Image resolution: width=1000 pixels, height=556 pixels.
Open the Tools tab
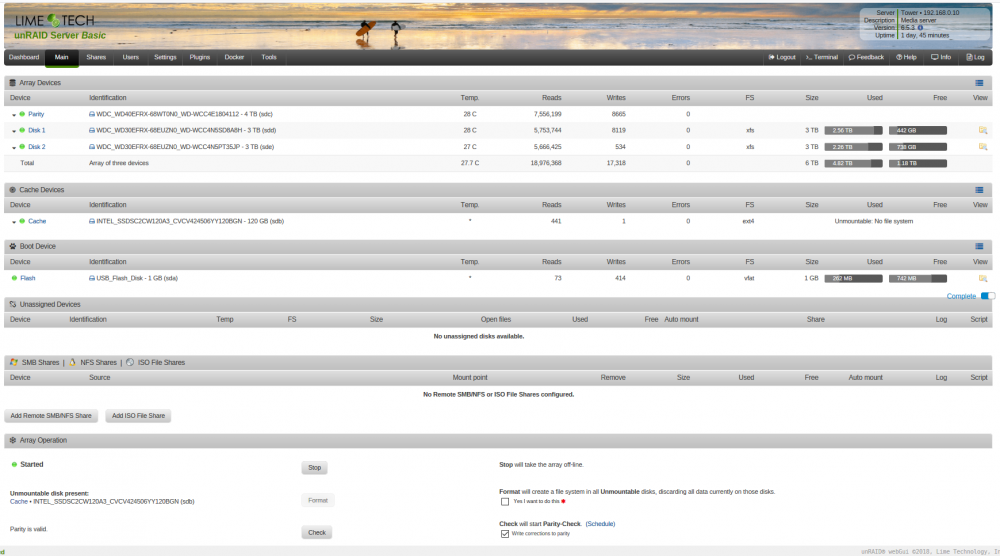[269, 57]
